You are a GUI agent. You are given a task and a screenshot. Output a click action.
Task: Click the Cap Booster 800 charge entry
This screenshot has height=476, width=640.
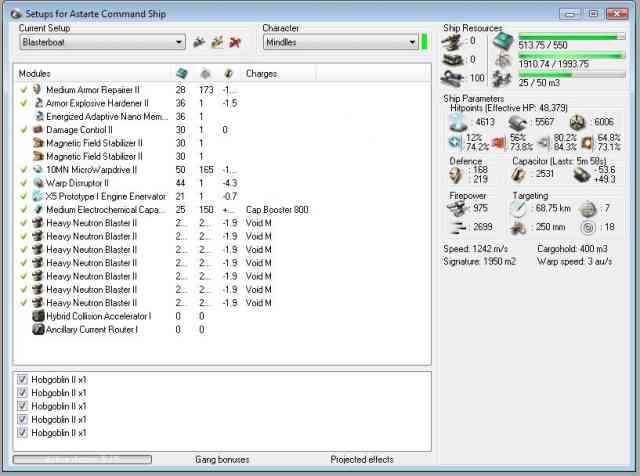point(277,209)
